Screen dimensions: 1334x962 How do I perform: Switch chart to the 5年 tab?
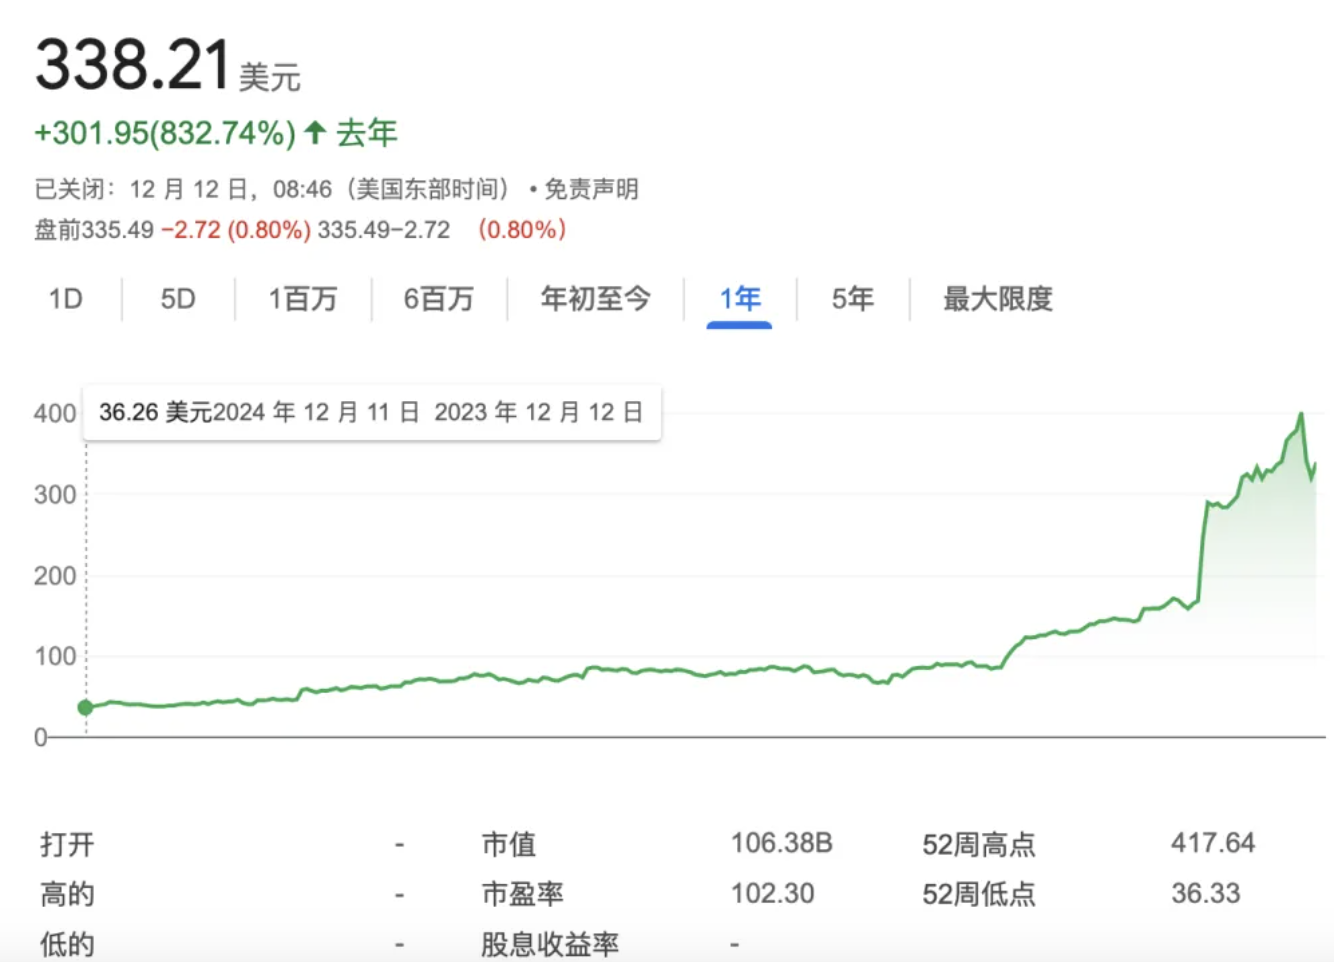pyautogui.click(x=853, y=299)
